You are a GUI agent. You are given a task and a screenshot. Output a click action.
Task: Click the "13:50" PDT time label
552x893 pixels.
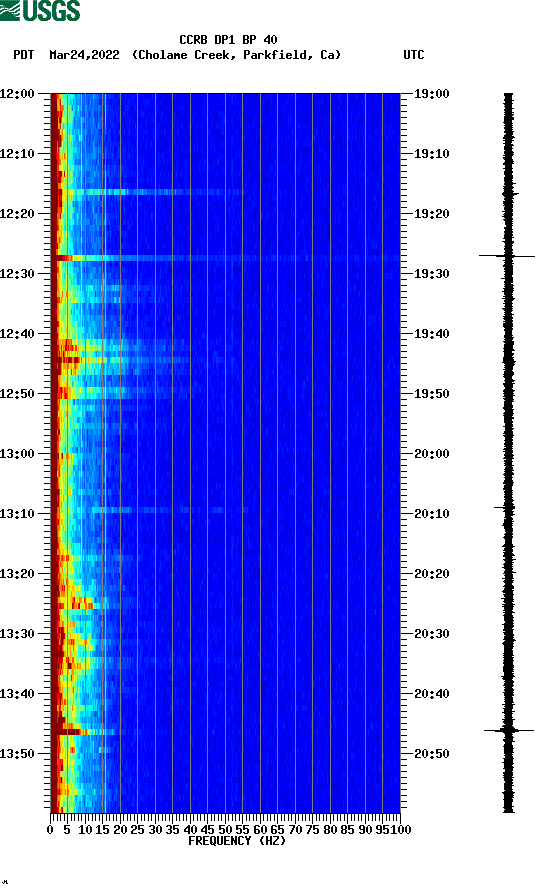click(x=17, y=753)
